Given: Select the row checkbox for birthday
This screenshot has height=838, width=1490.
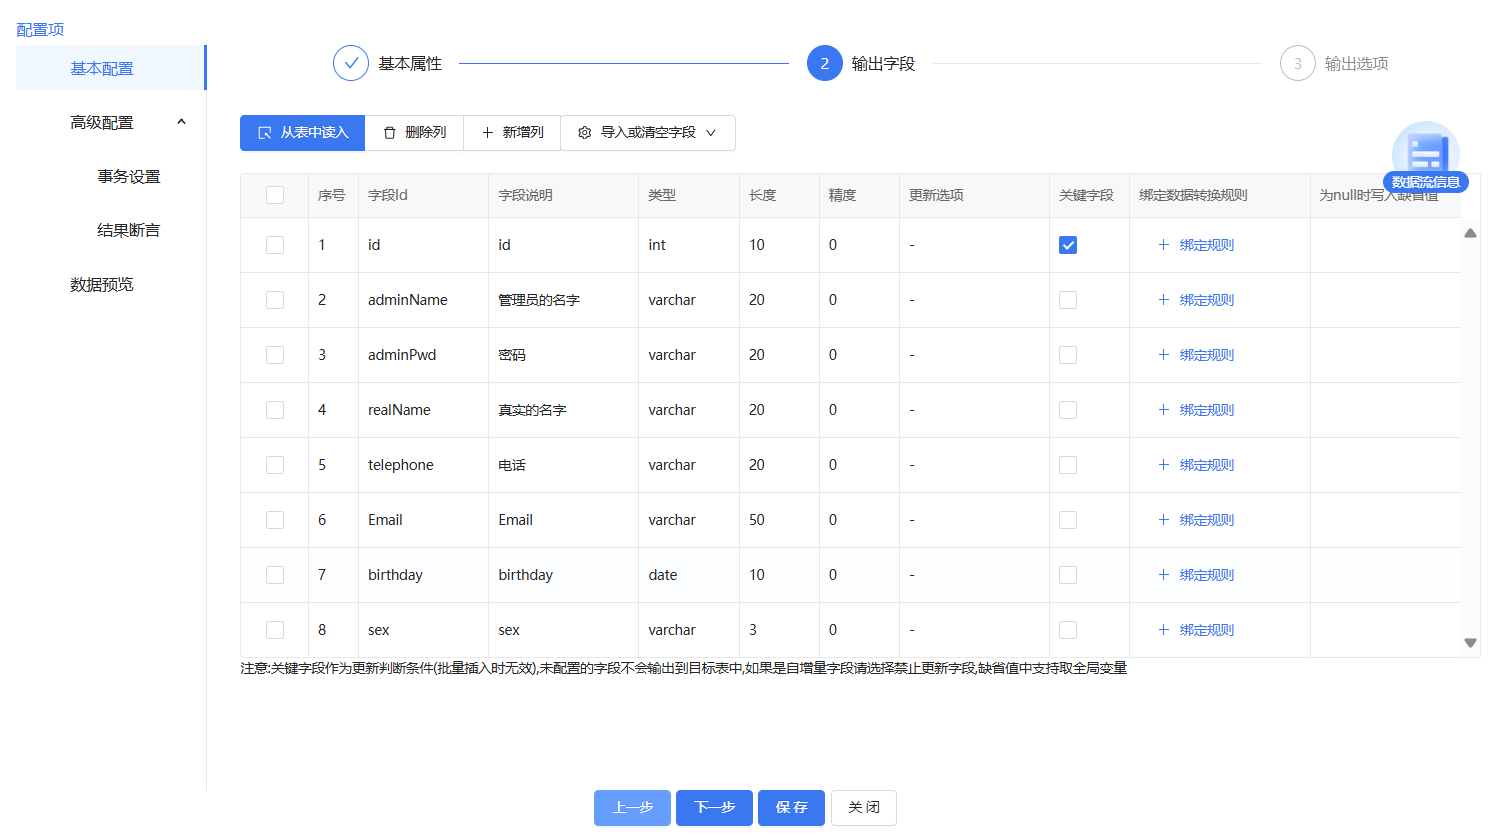Looking at the screenshot, I should coord(275,575).
